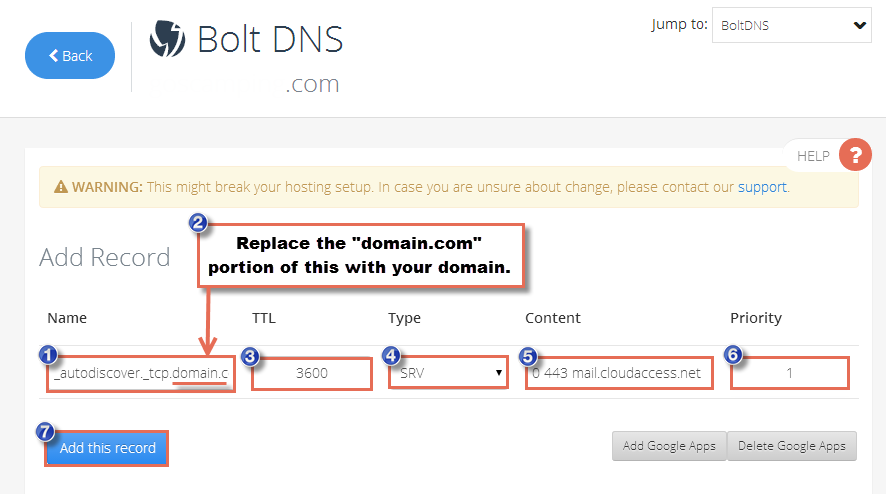Expand the SRV record type dropdown
This screenshot has height=494, width=886.
pos(449,373)
